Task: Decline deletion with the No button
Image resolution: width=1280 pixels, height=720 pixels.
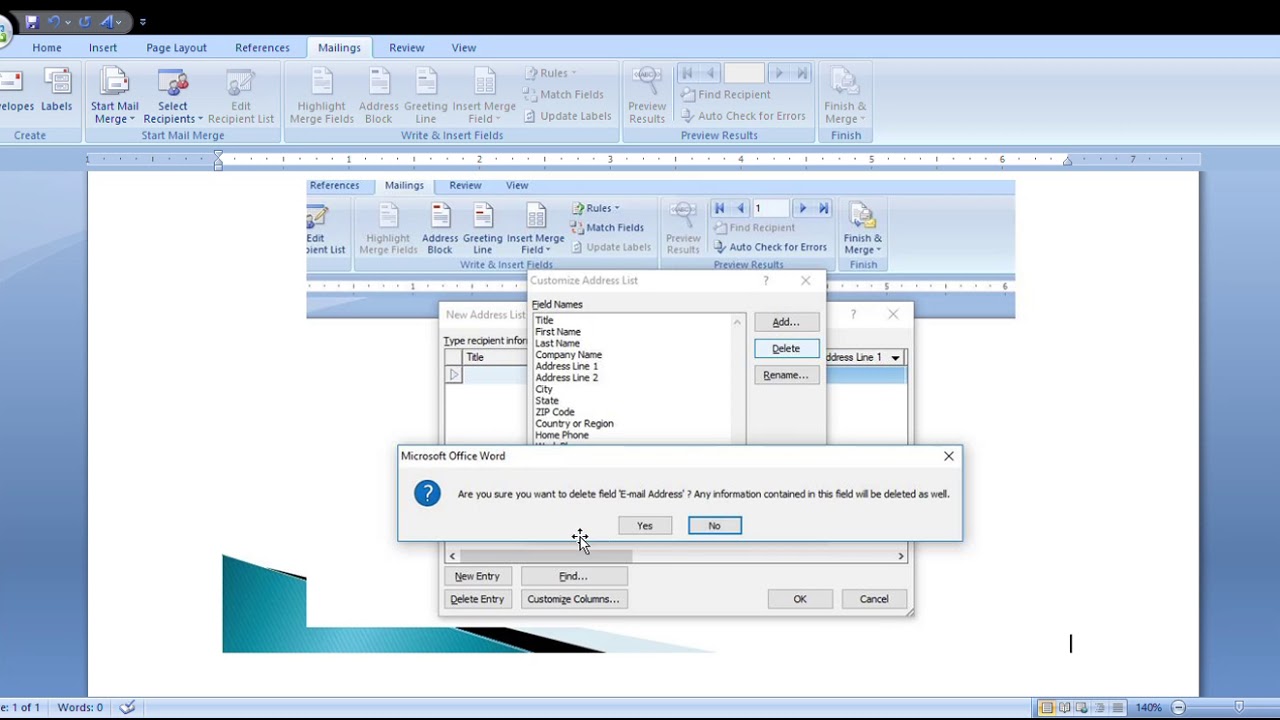Action: [715, 526]
